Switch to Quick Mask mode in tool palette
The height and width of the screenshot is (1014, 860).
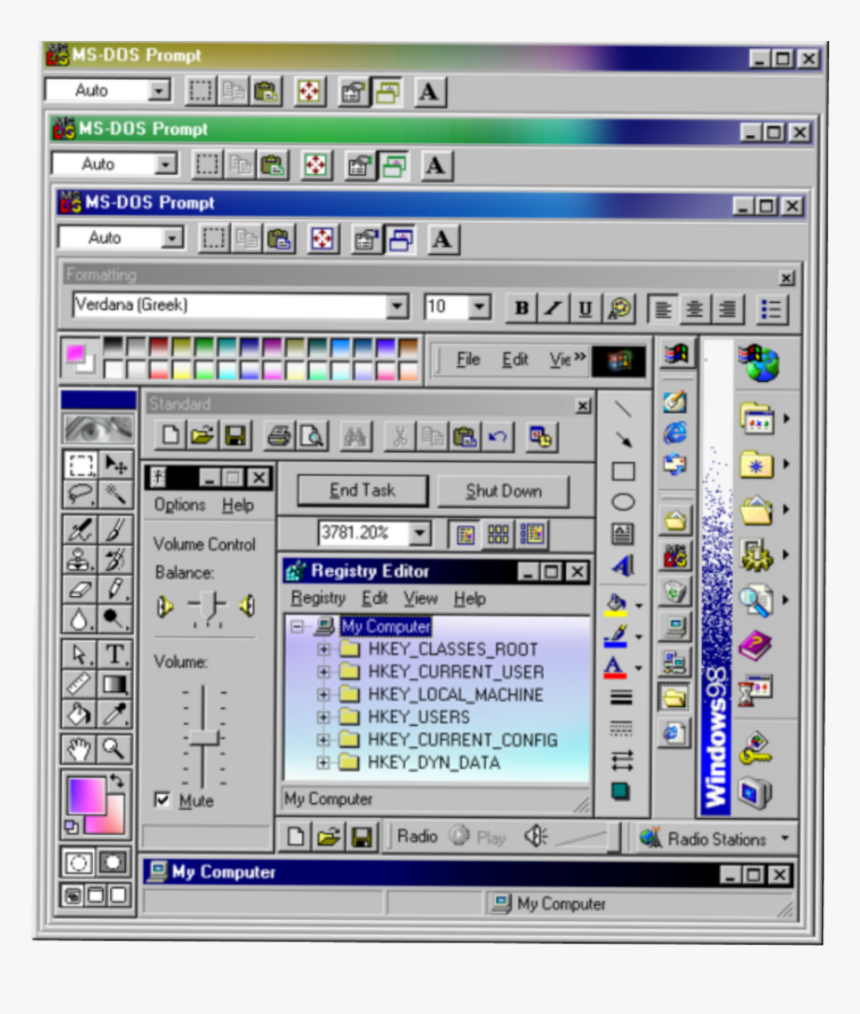pyautogui.click(x=113, y=862)
